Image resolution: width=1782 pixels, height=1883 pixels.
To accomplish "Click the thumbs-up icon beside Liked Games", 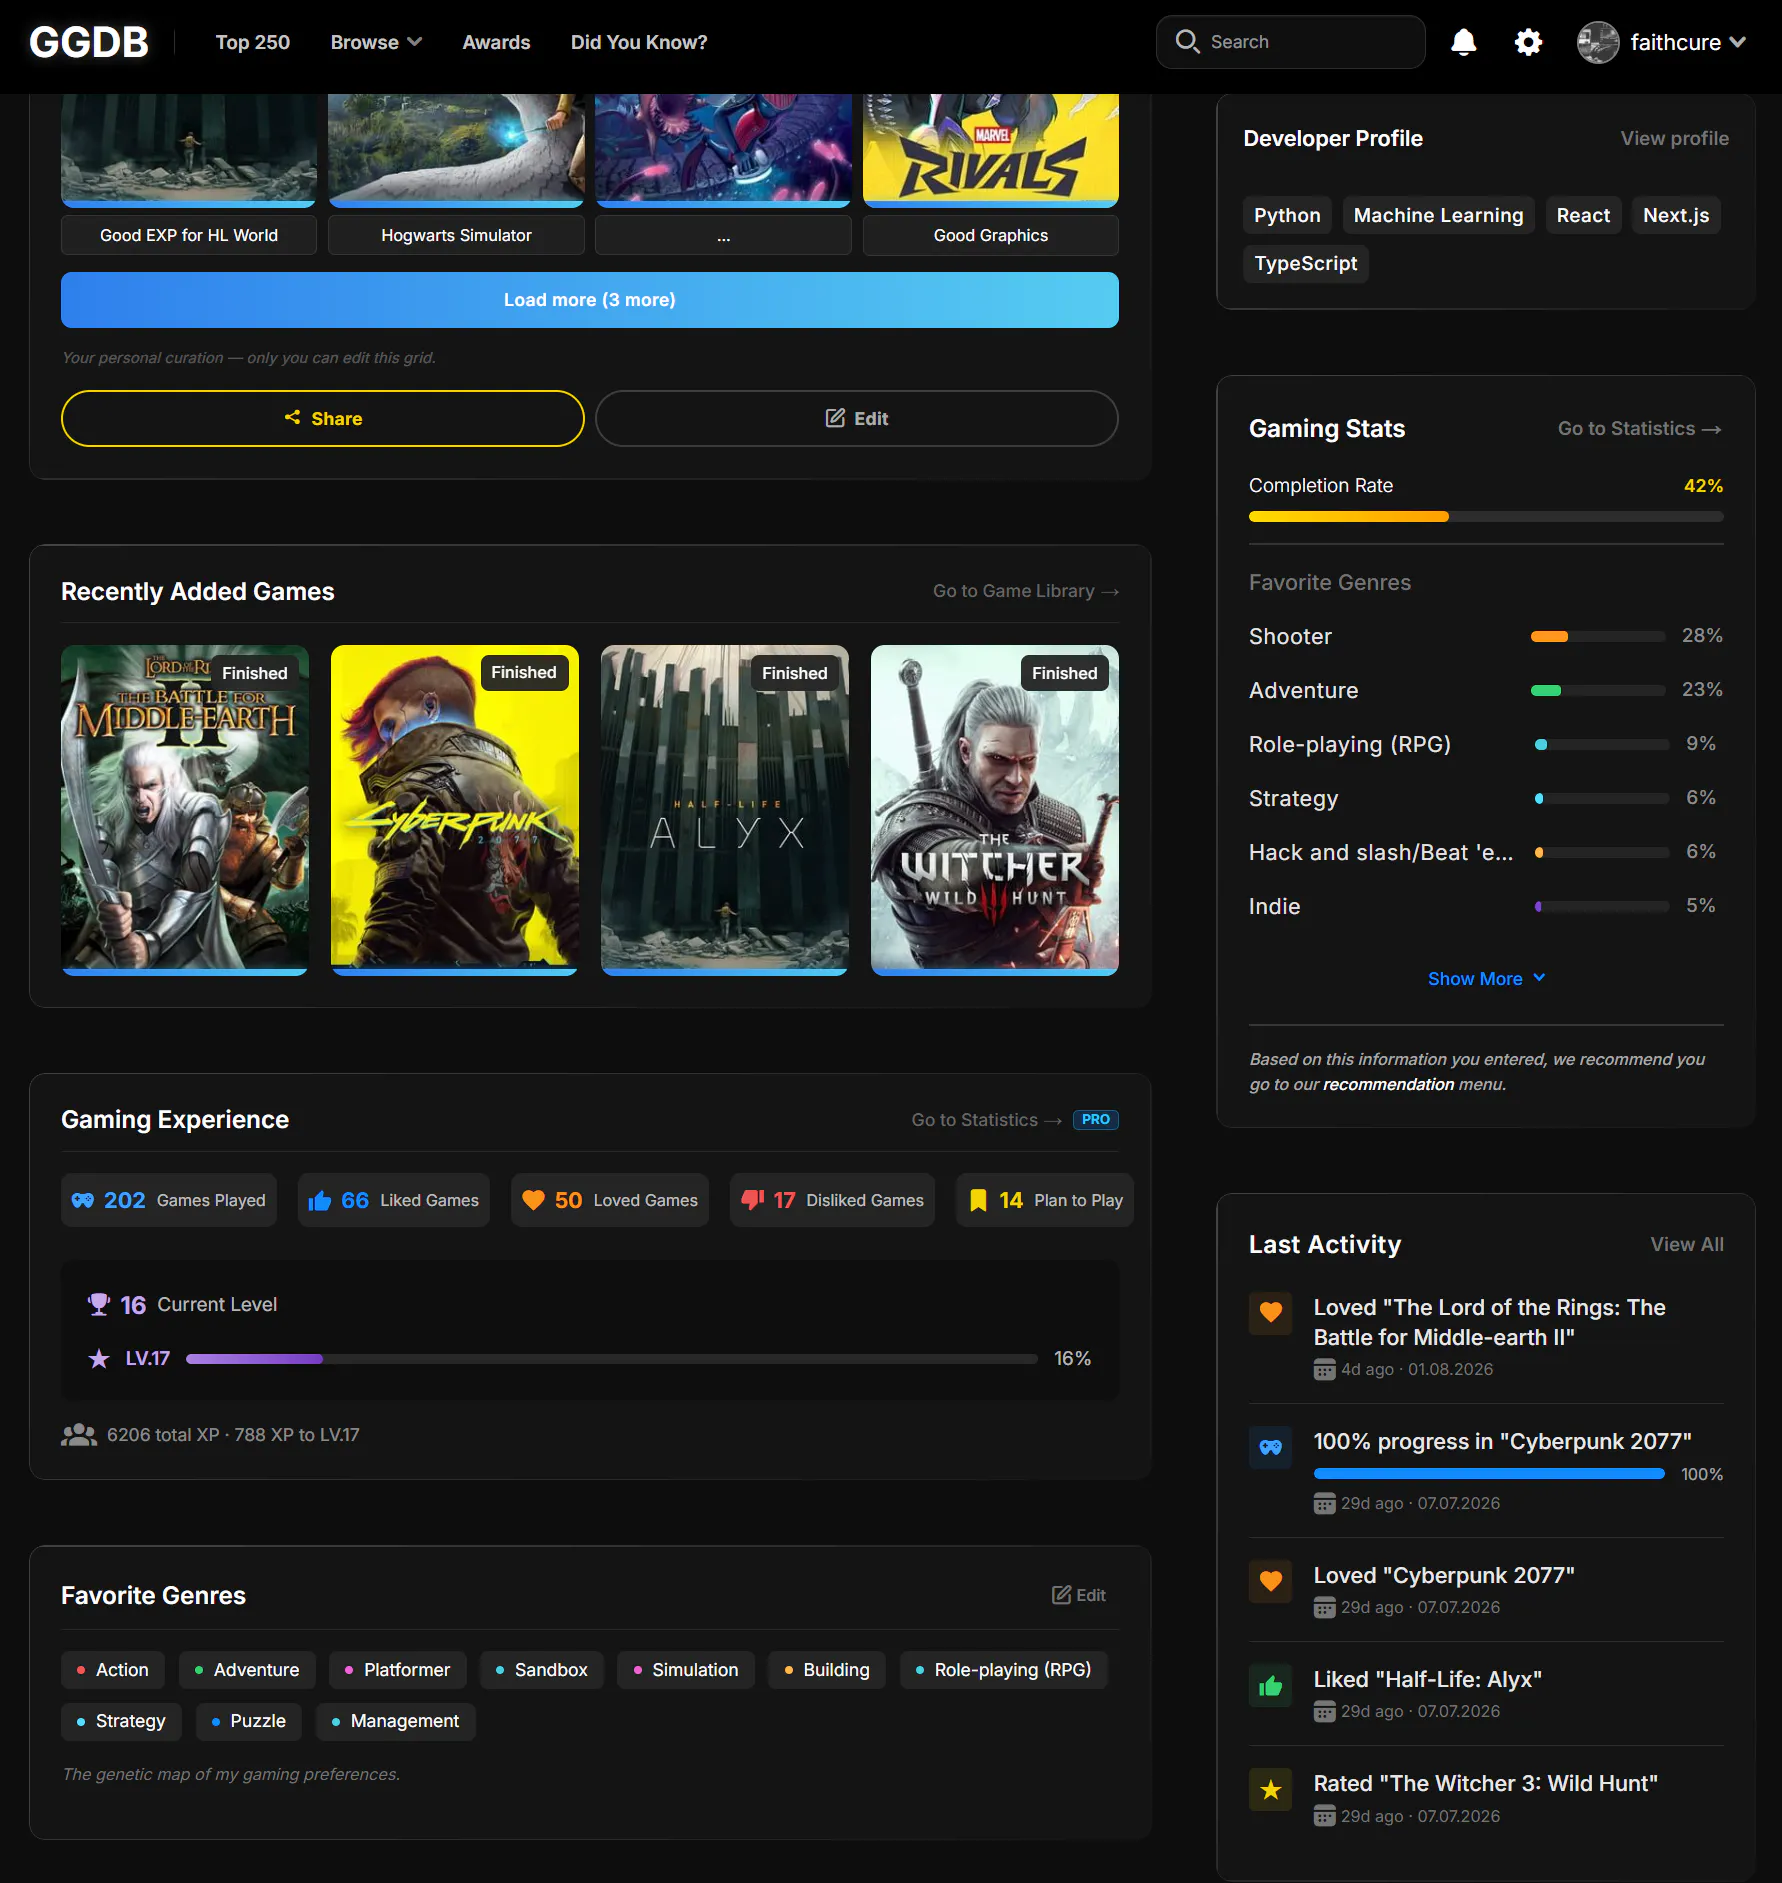I will tap(320, 1200).
